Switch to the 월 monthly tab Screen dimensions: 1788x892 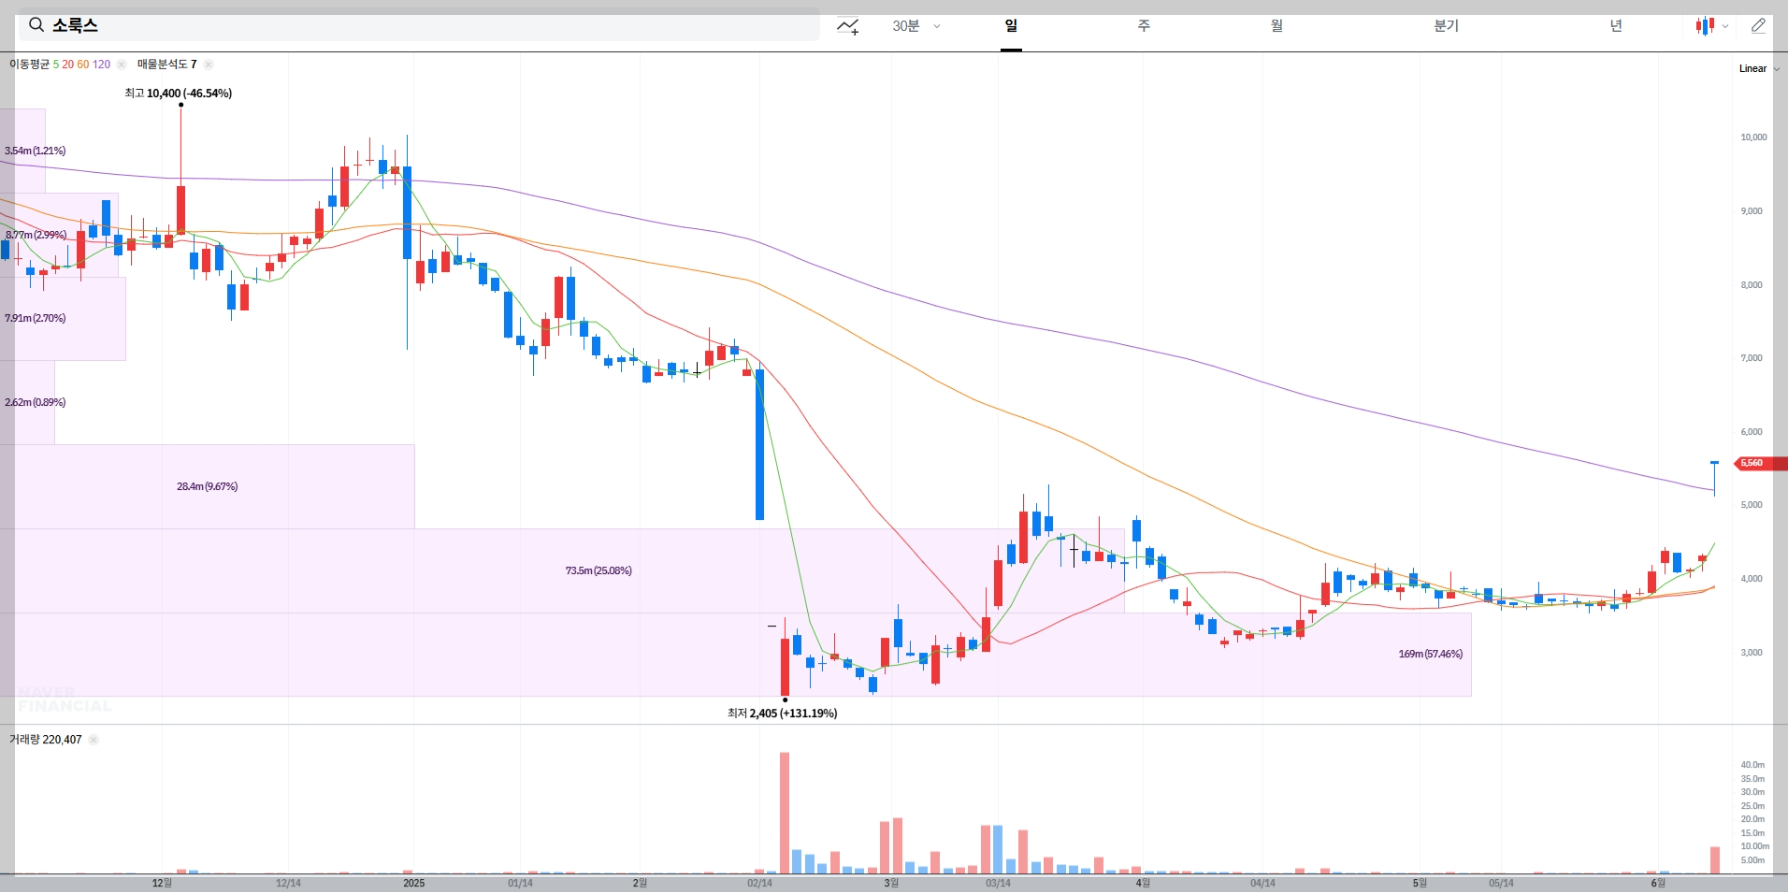point(1277,26)
